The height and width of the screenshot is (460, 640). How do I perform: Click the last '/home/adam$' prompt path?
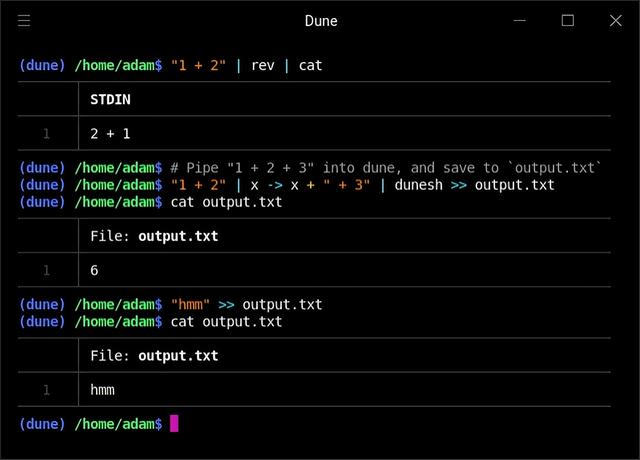click(x=118, y=424)
